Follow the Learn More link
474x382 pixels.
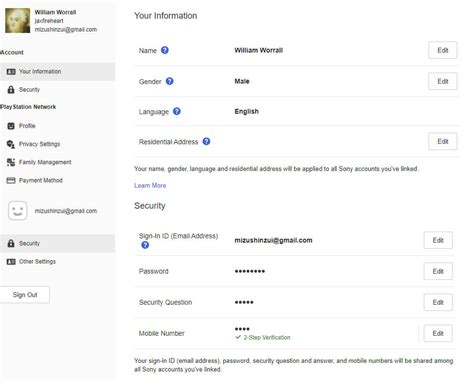(150, 186)
